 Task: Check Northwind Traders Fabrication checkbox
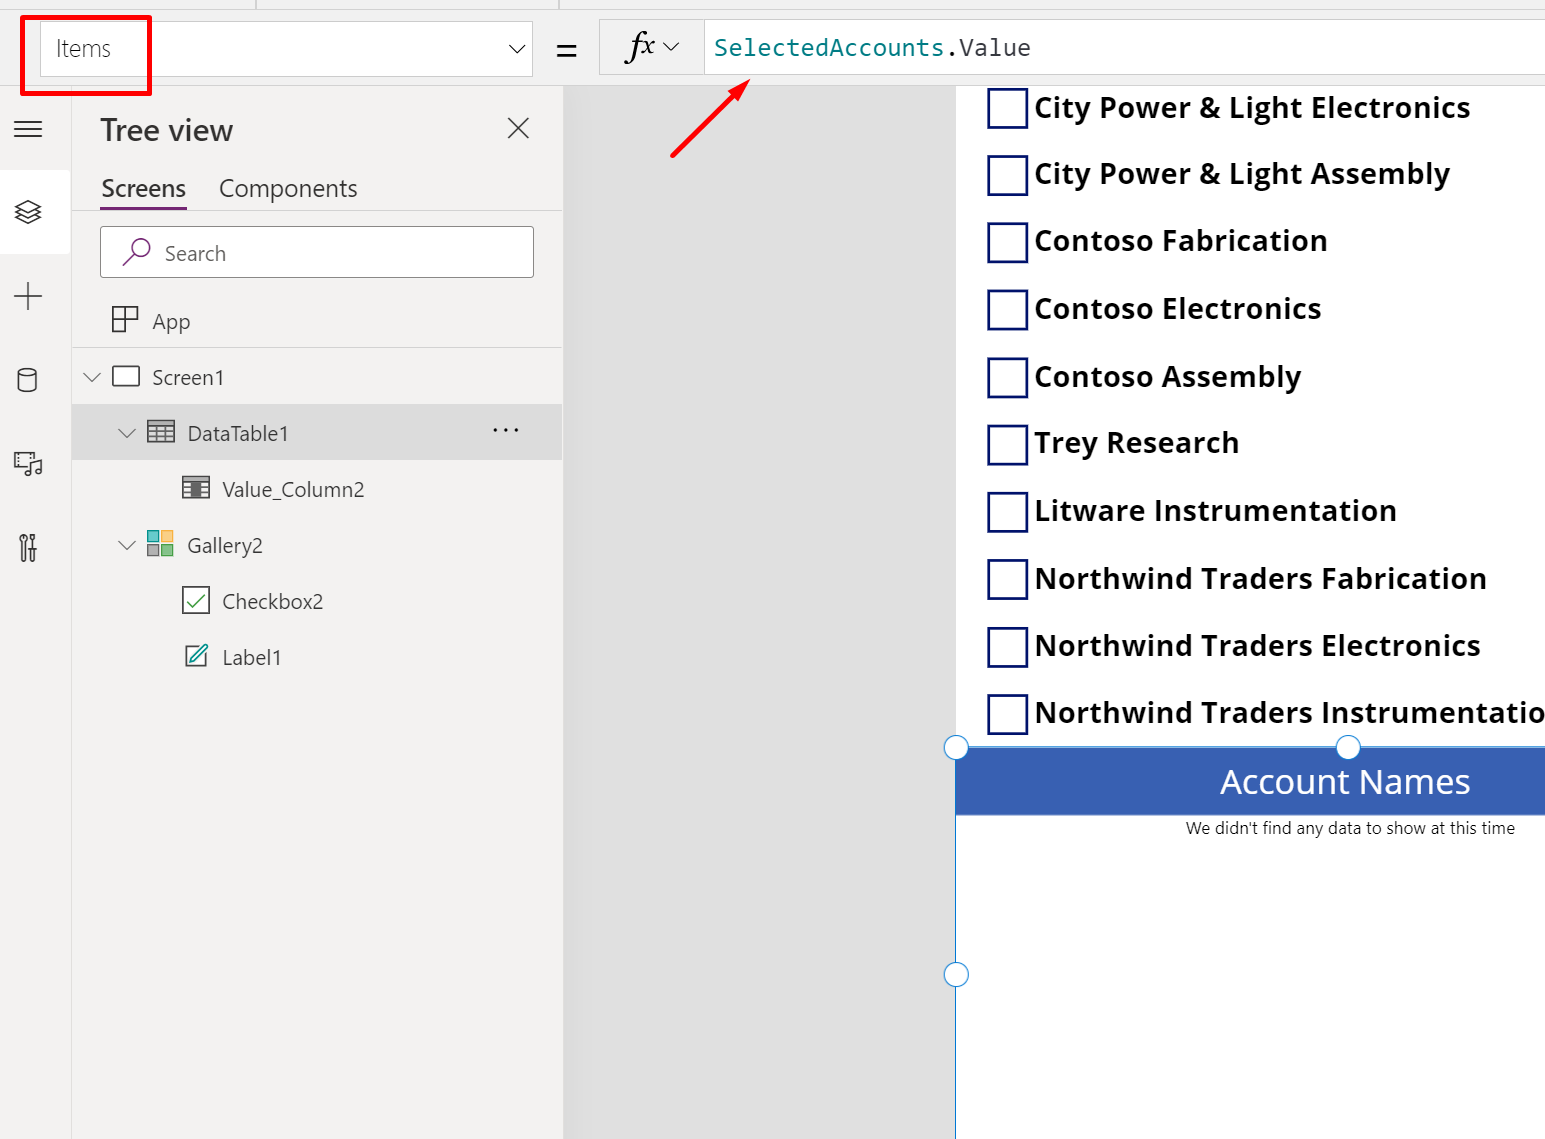coord(1007,579)
